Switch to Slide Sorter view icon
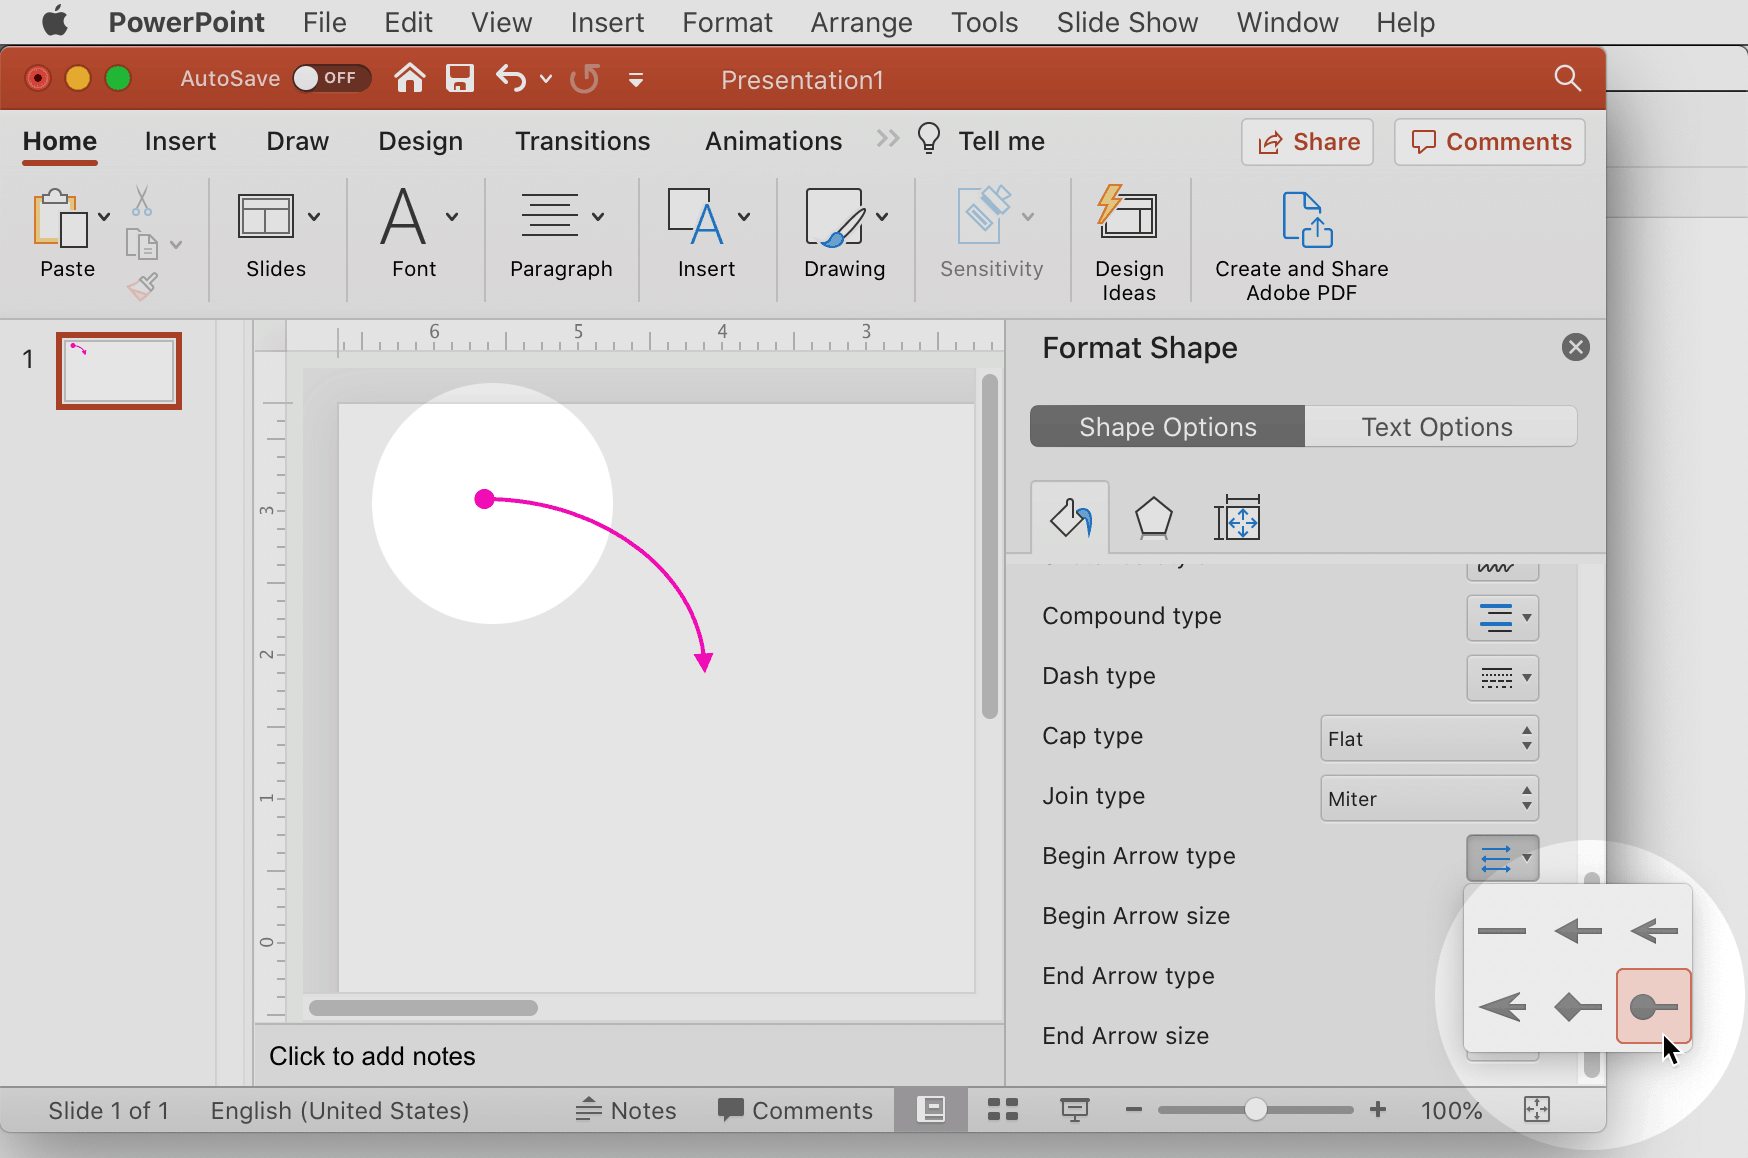 pos(1002,1109)
